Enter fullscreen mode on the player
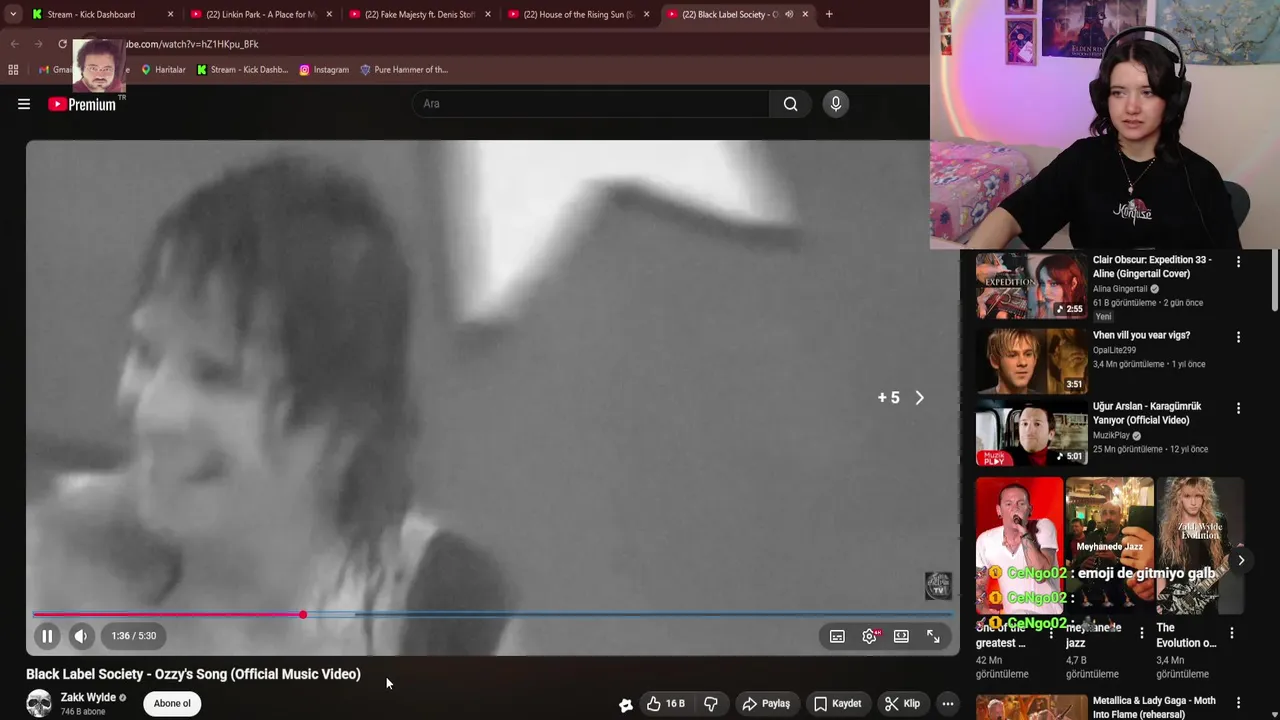The width and height of the screenshot is (1280, 720). 933,636
